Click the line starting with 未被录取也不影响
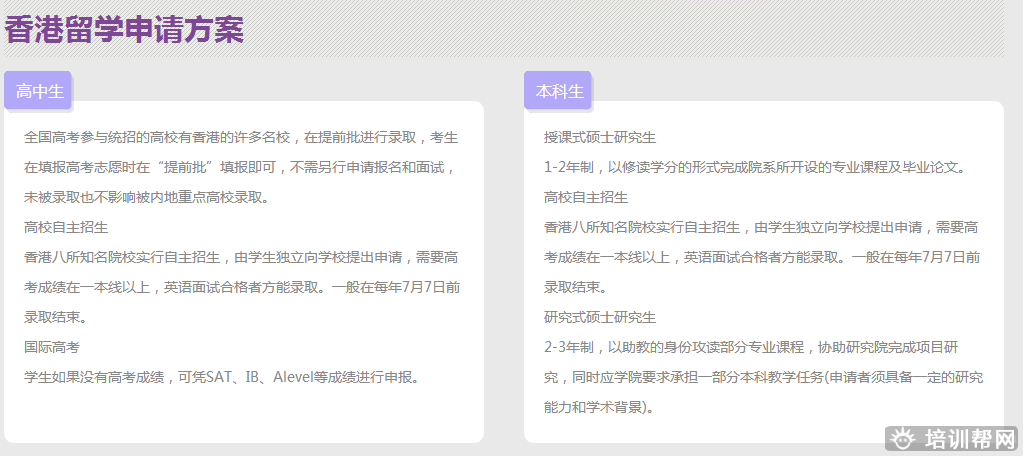This screenshot has height=456, width=1023. 146,197
